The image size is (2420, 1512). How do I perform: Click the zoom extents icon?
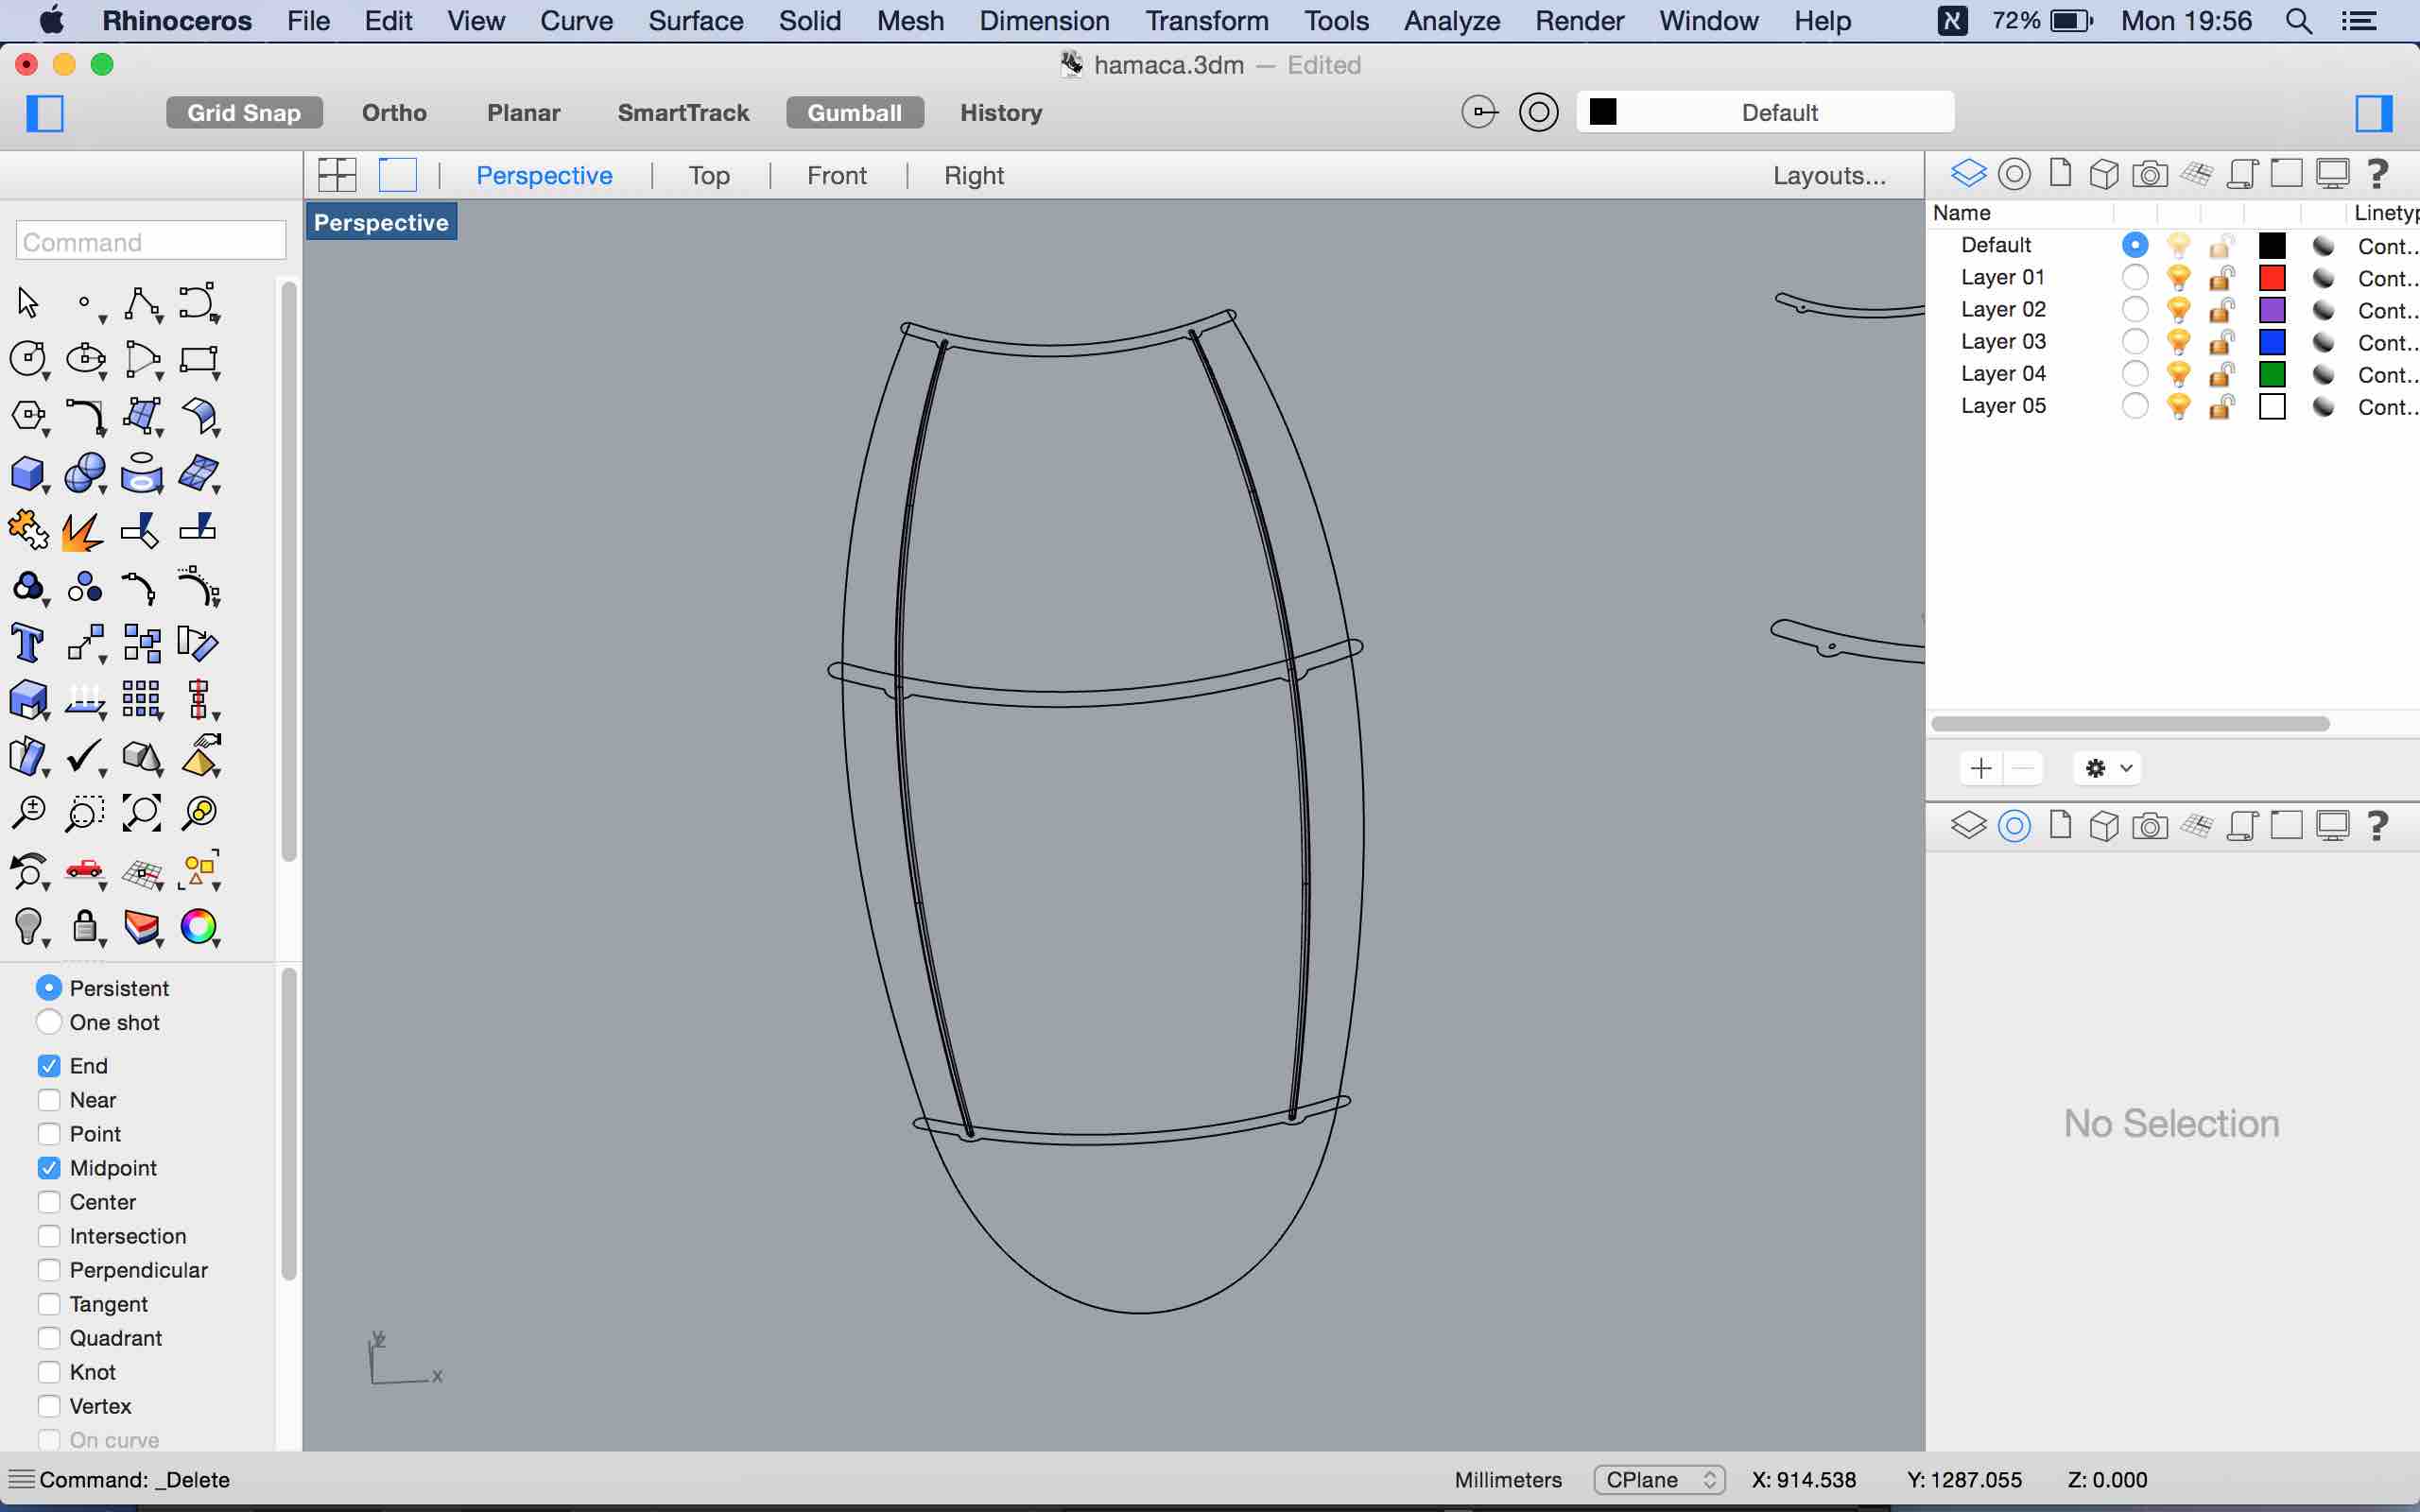tap(141, 812)
